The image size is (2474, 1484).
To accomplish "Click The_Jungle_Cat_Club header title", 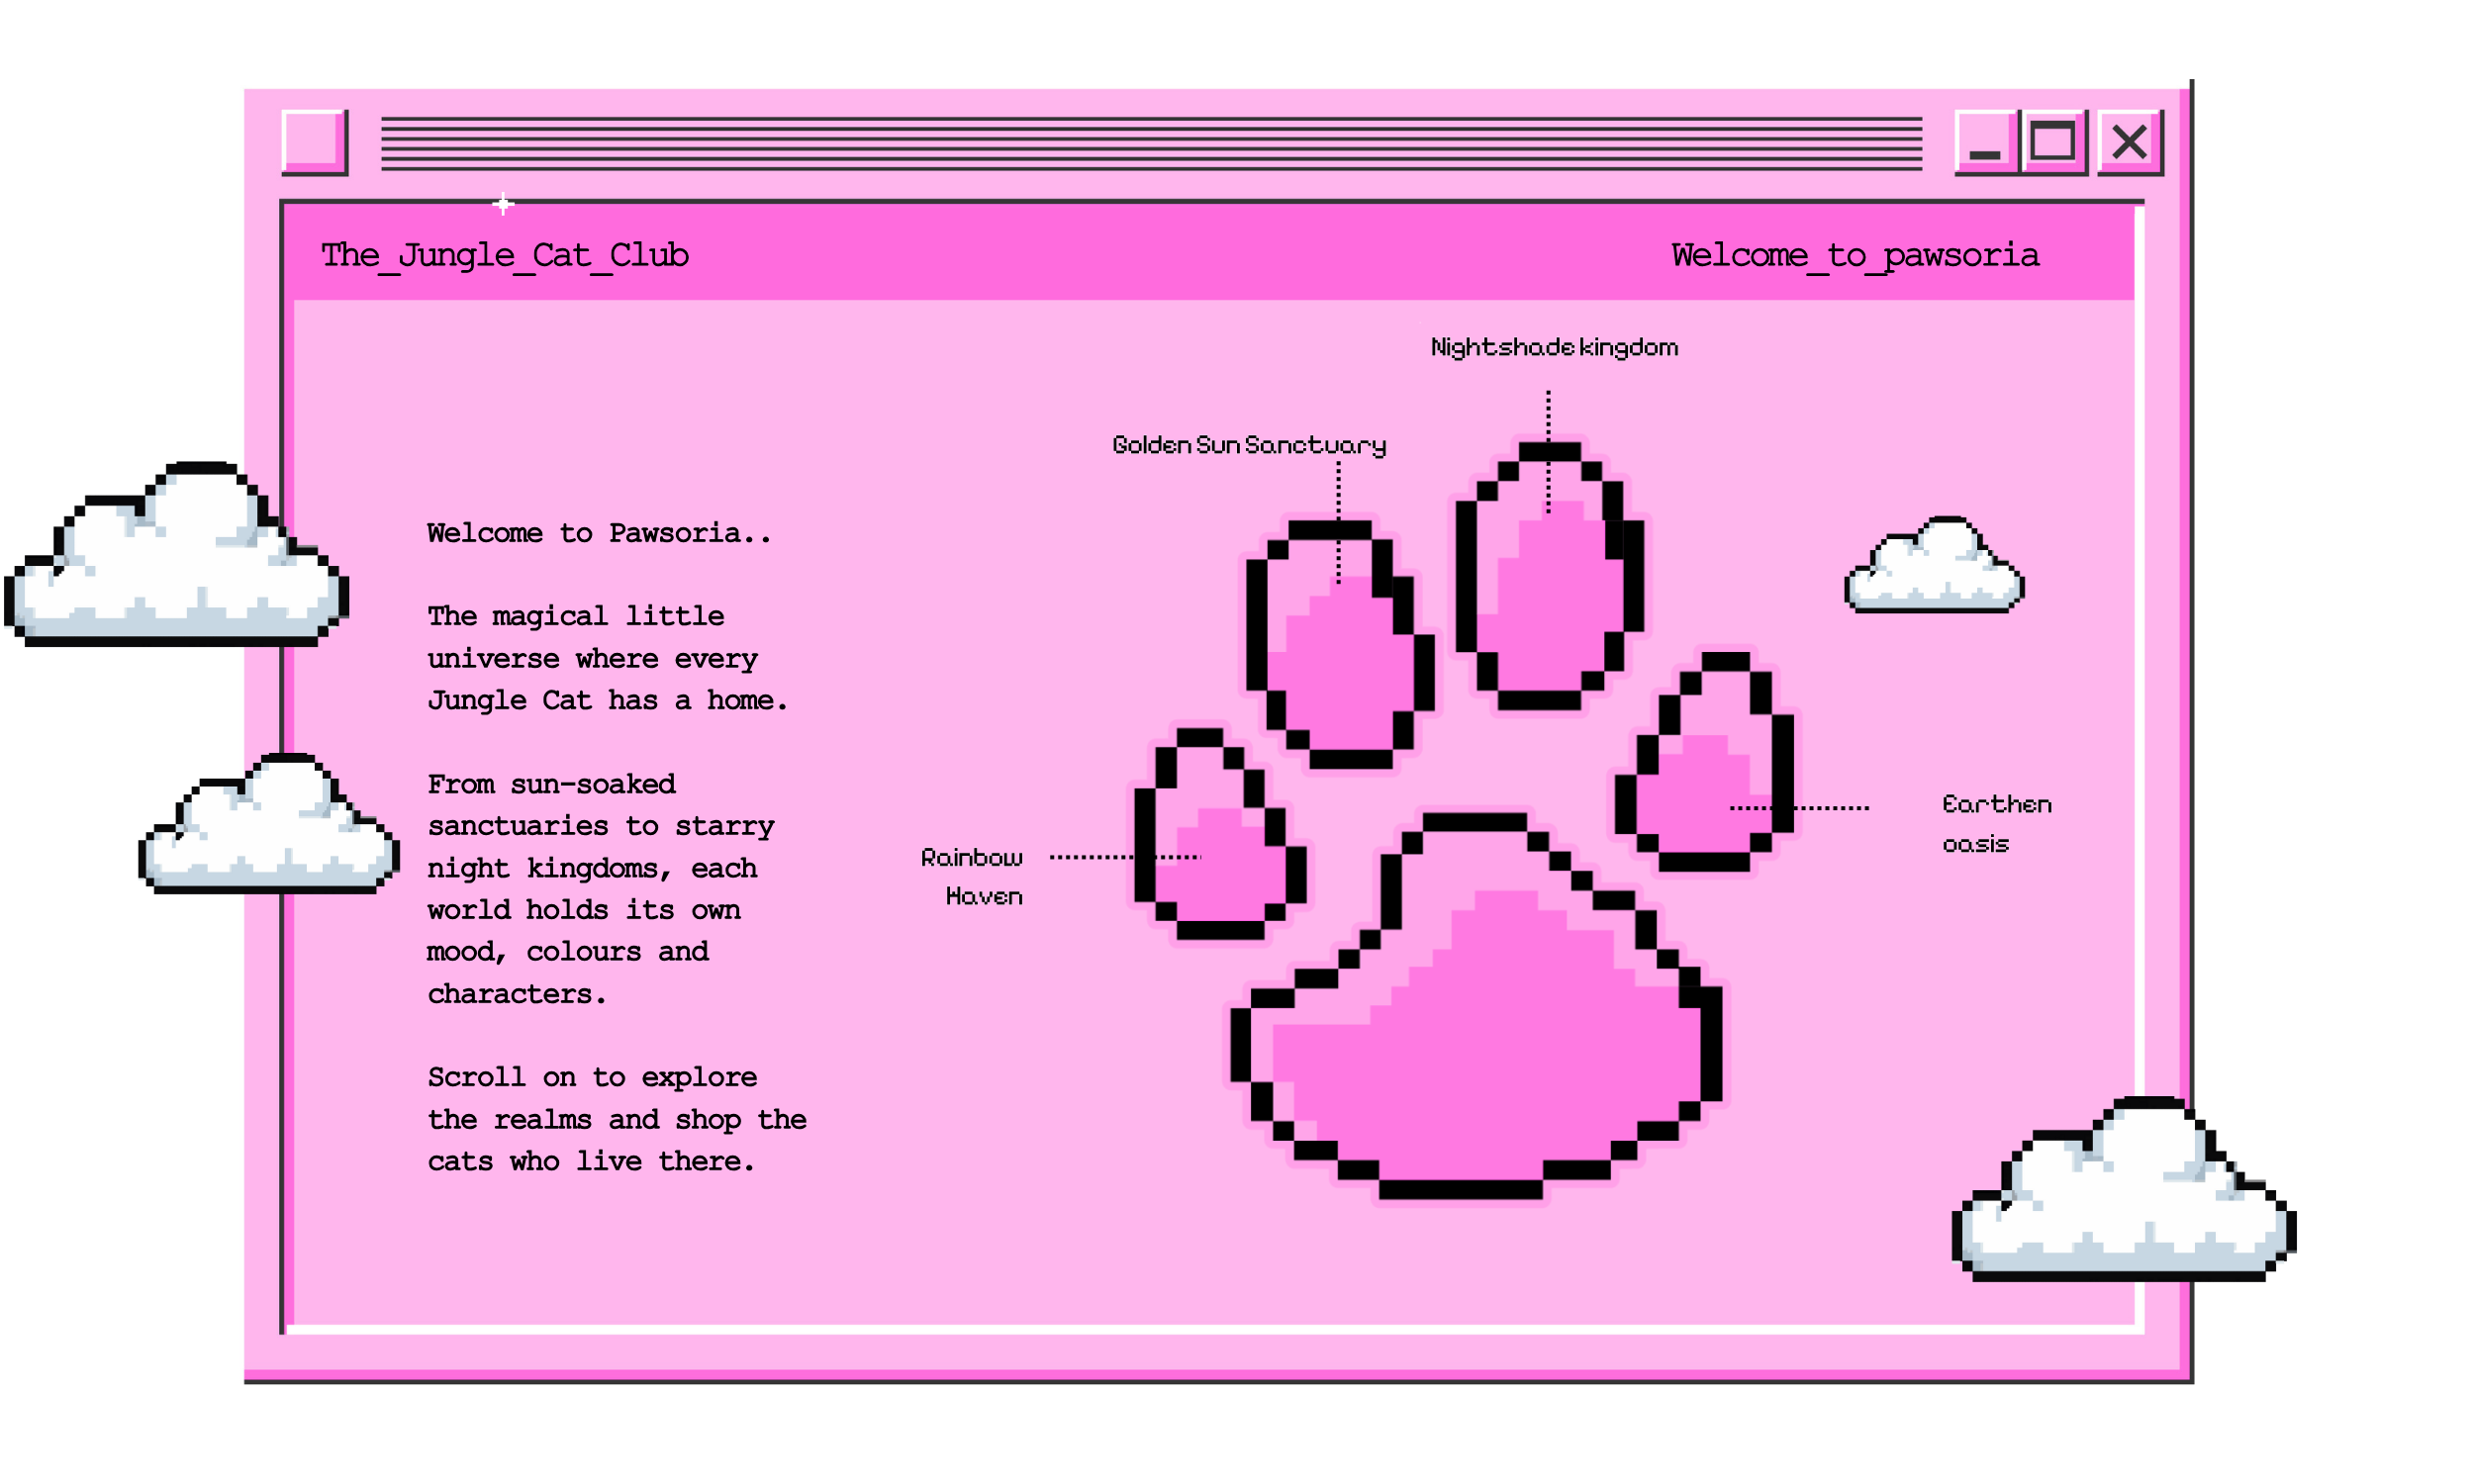I will [505, 255].
